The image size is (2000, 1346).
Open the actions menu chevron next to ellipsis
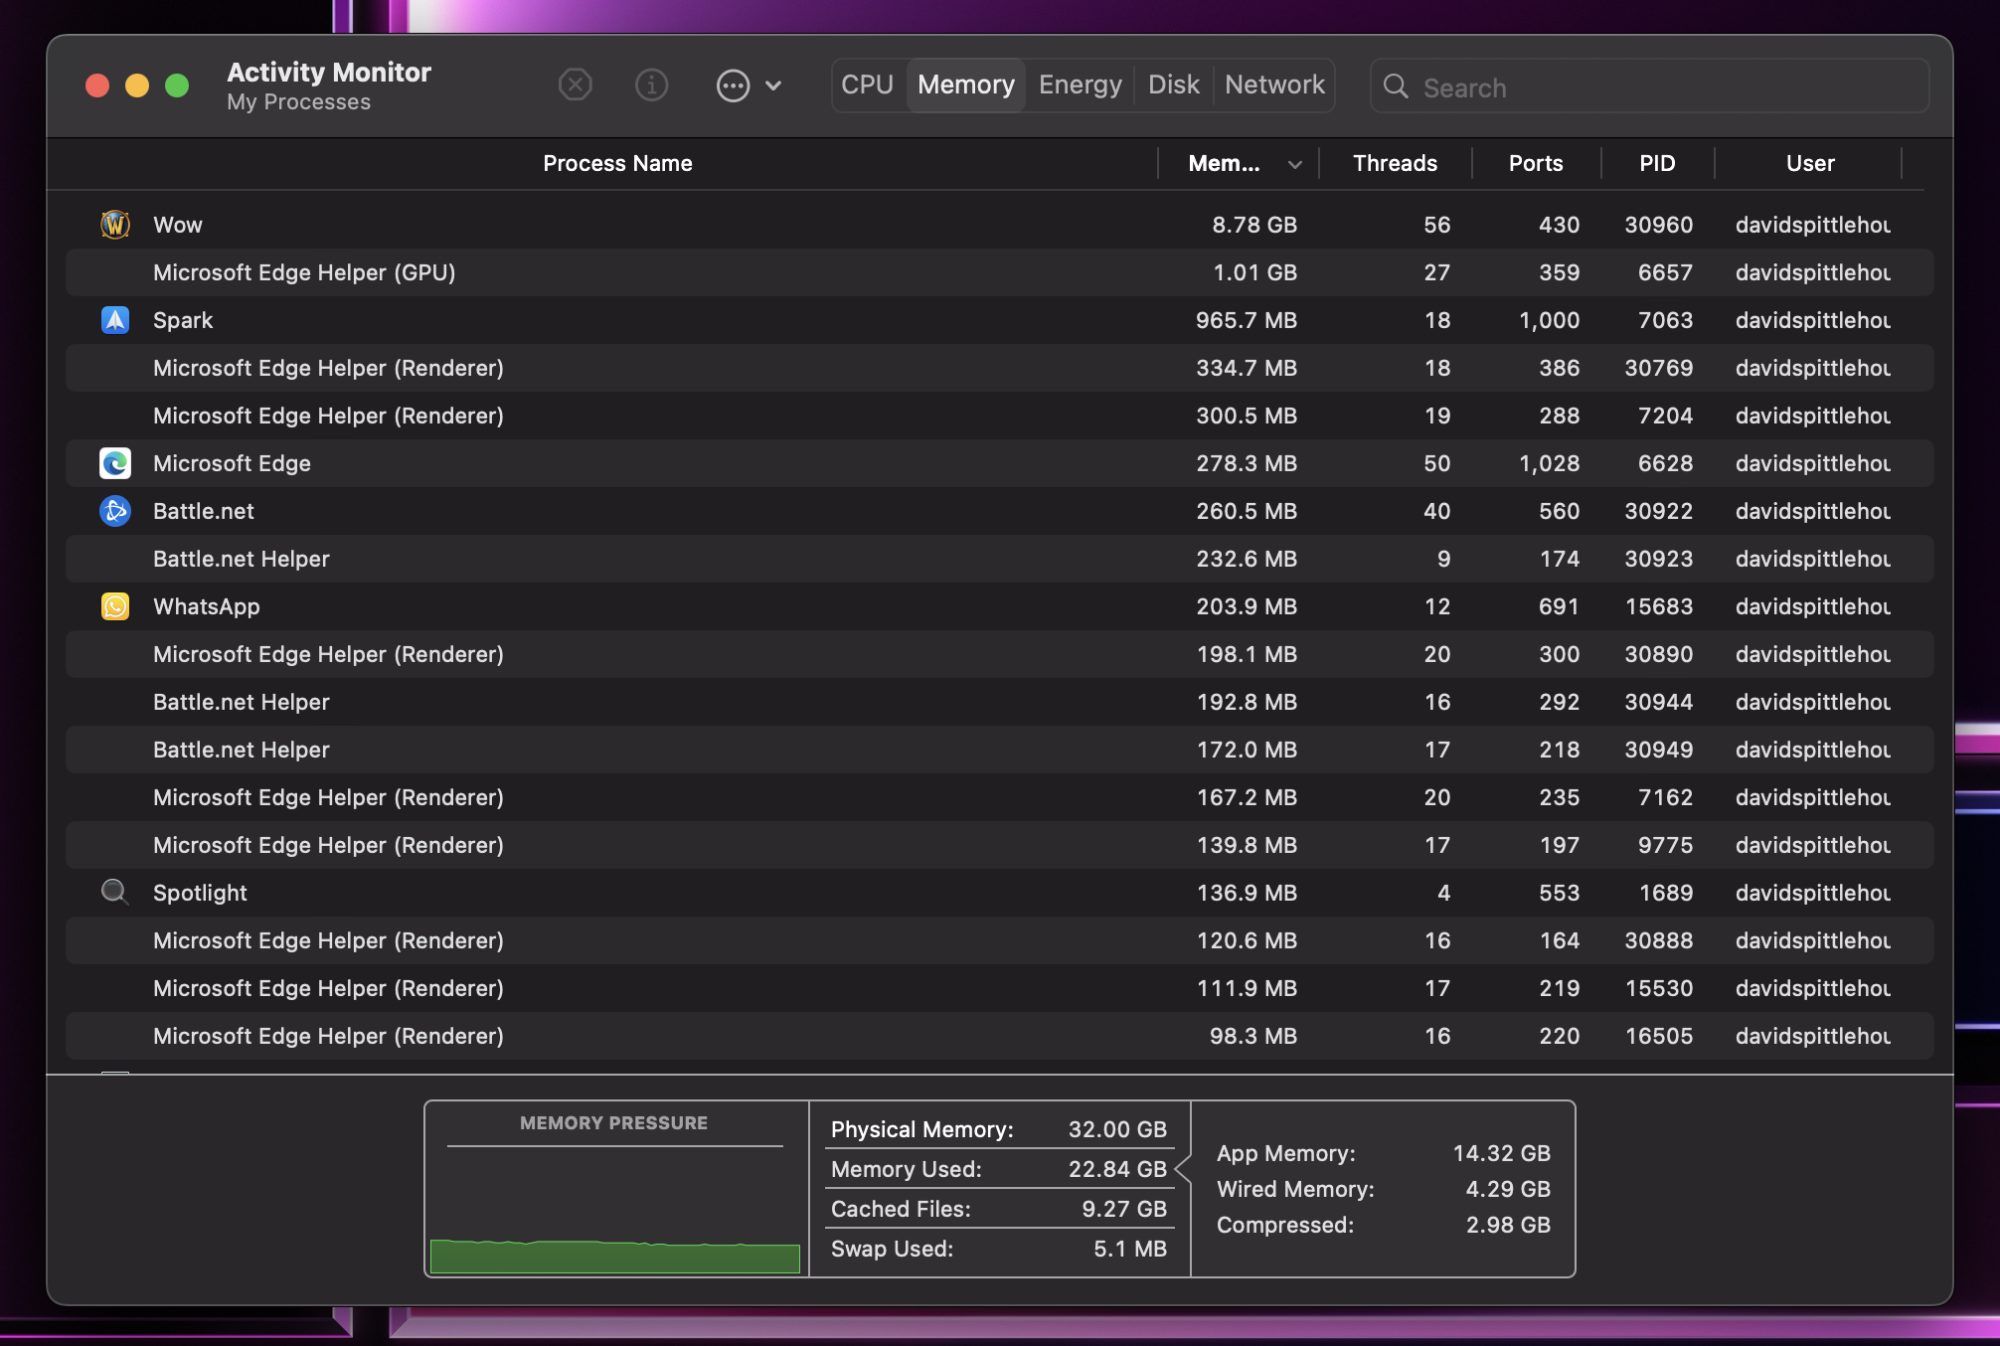773,86
